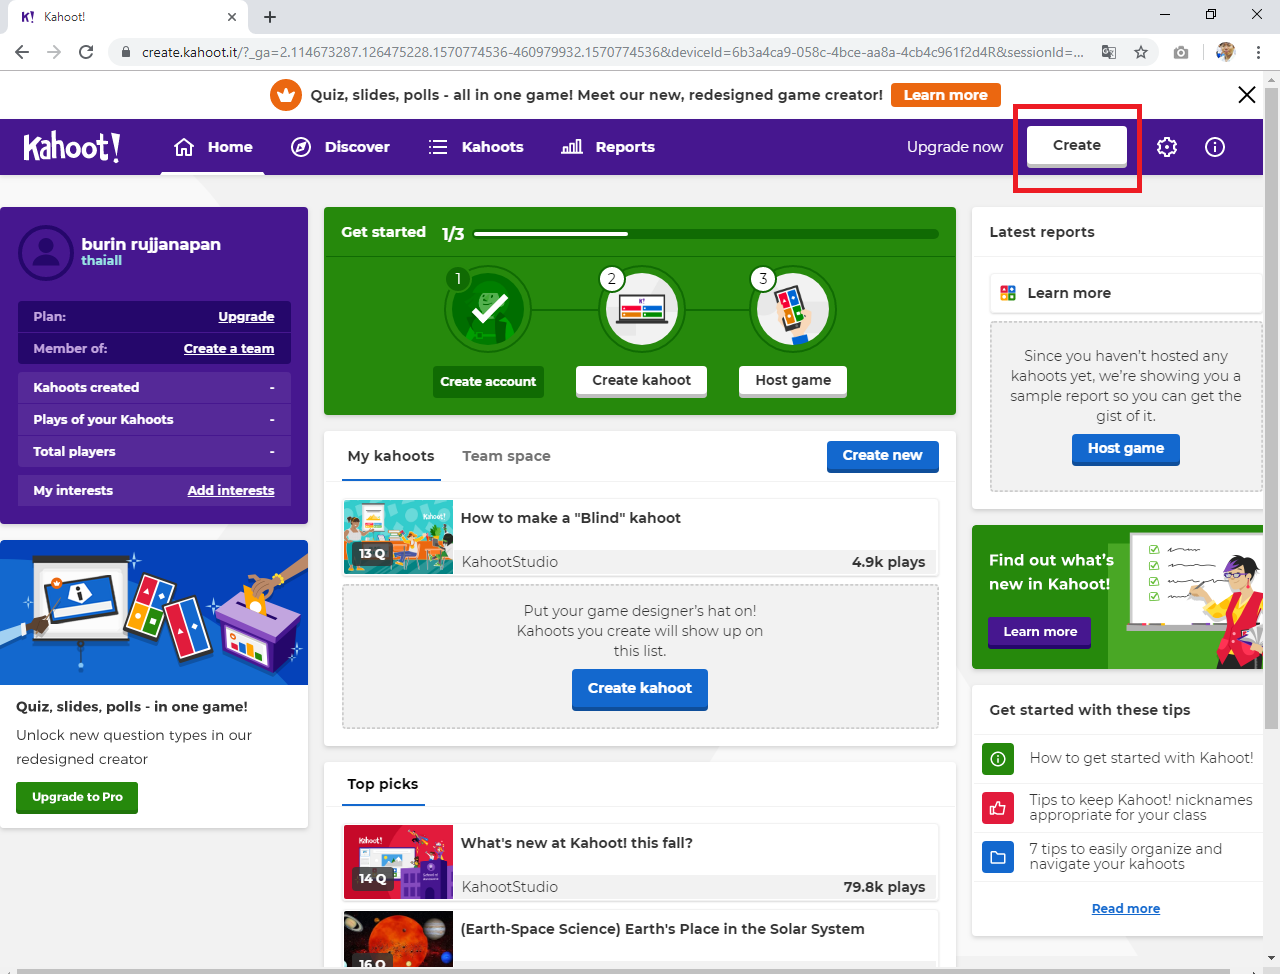Click the Upgrade to Pro button

click(x=77, y=797)
